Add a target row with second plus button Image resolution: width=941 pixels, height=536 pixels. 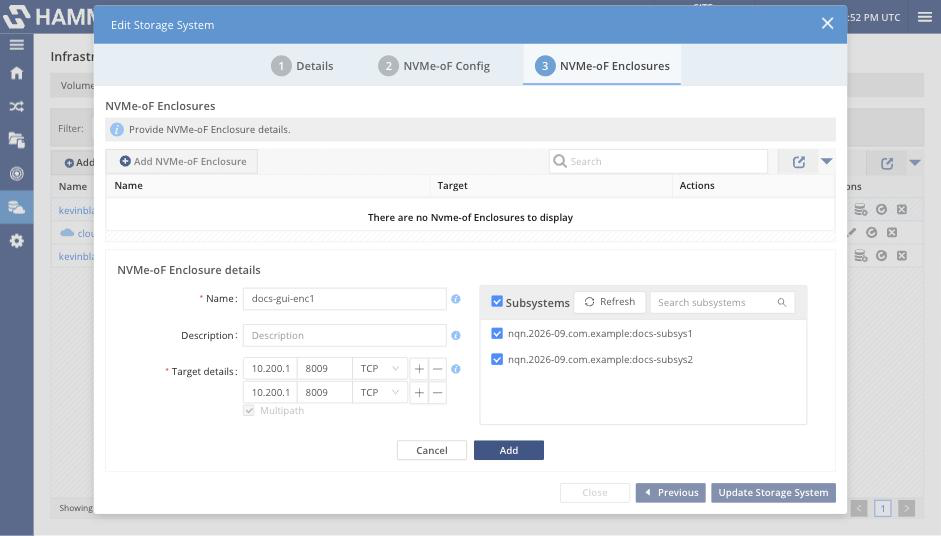(419, 393)
